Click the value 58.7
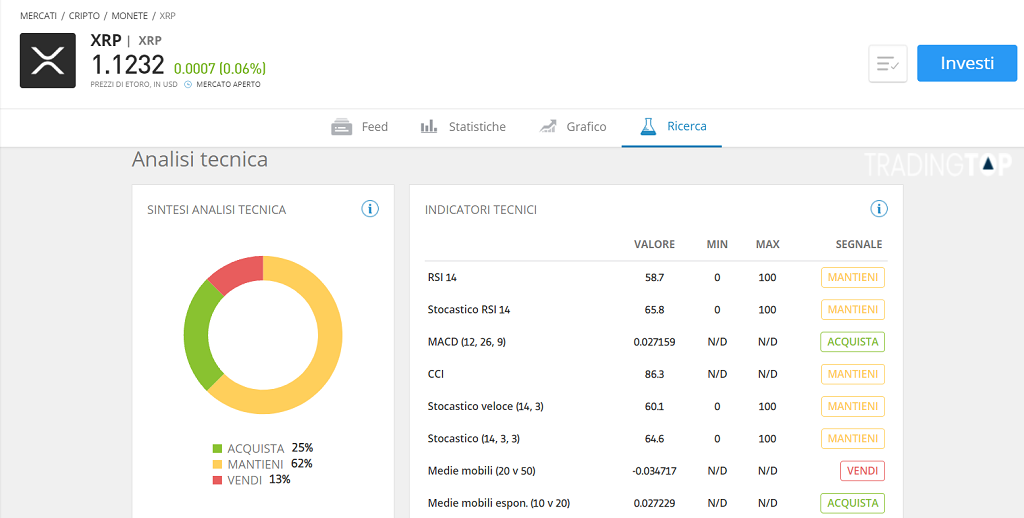 coord(654,278)
